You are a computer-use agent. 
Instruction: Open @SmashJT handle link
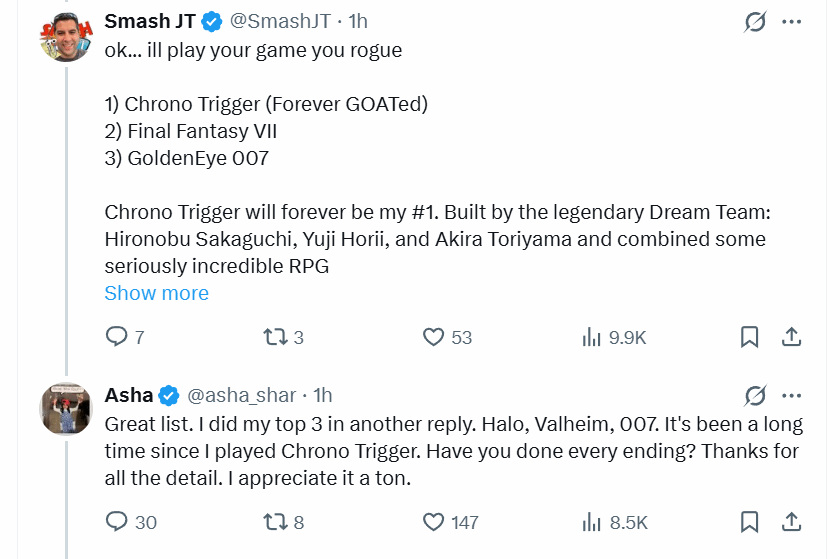point(283,22)
